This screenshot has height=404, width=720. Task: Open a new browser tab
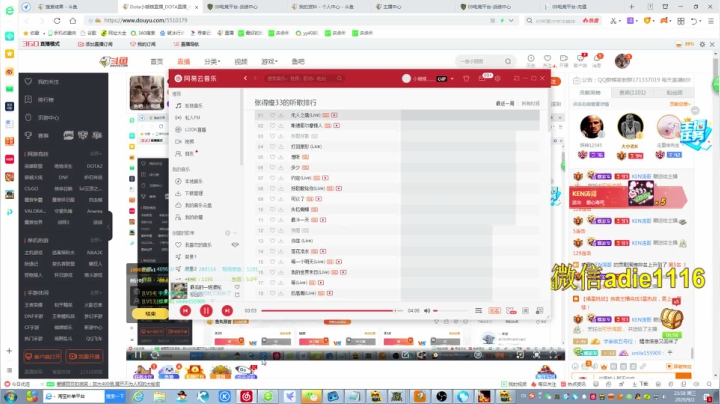(x=631, y=7)
